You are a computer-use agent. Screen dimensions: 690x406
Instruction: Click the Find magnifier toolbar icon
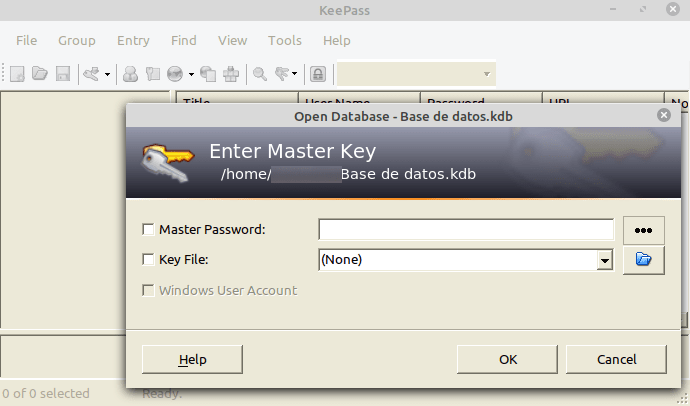(260, 73)
